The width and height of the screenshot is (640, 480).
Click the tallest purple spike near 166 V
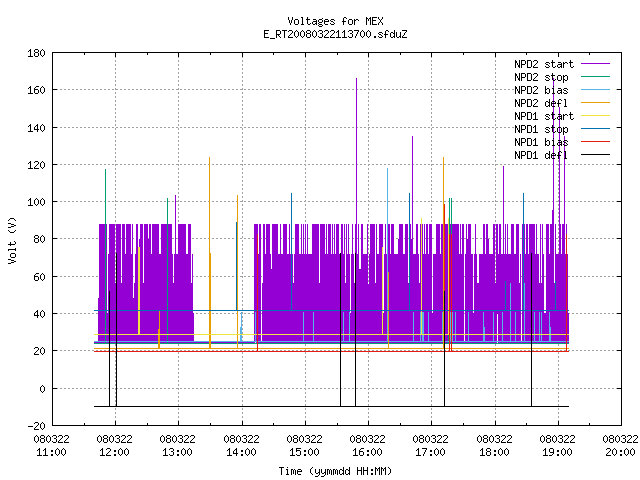click(356, 151)
